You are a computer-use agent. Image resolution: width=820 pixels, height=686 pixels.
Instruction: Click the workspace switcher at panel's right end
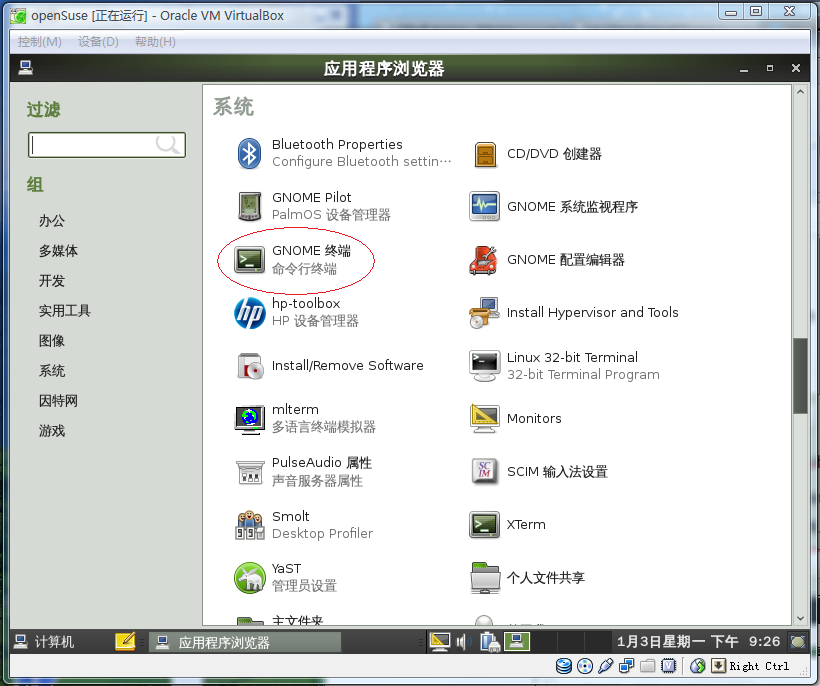798,642
